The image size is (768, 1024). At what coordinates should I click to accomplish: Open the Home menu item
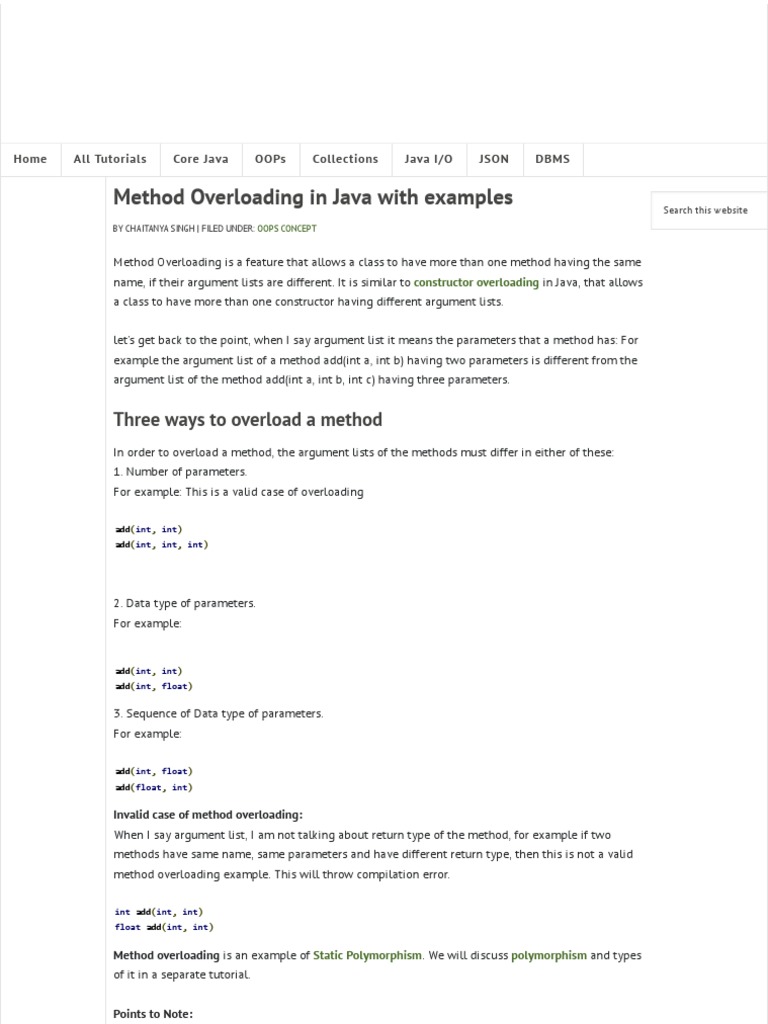click(x=30, y=159)
